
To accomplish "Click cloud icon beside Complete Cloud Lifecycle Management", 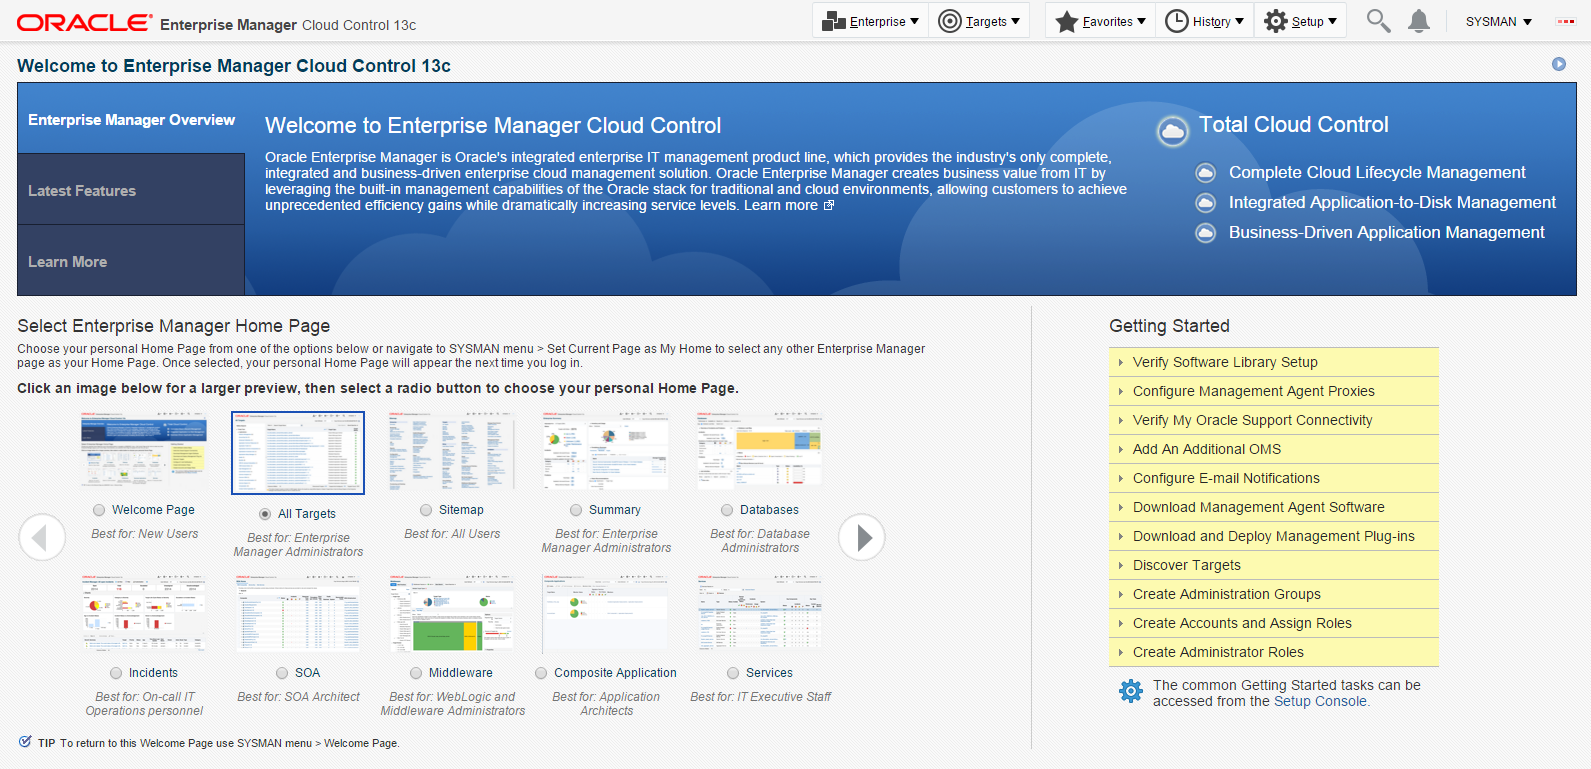I will pos(1206,173).
